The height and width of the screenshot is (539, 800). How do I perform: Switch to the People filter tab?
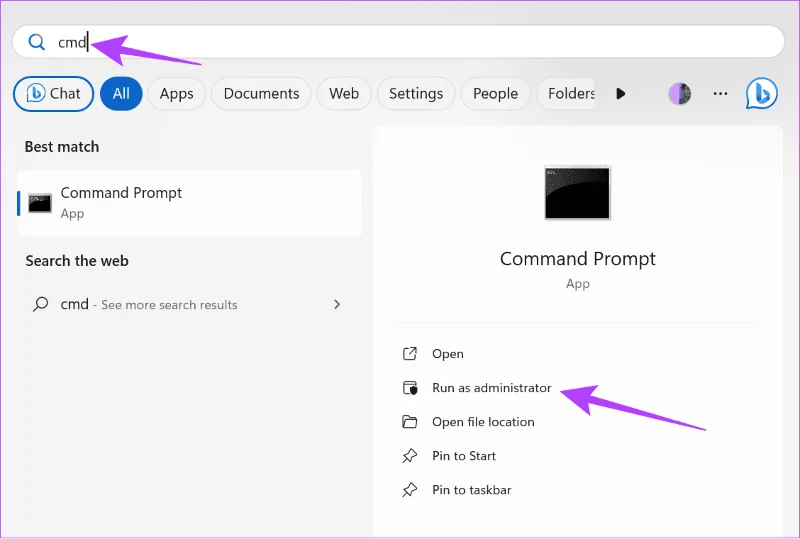point(495,93)
